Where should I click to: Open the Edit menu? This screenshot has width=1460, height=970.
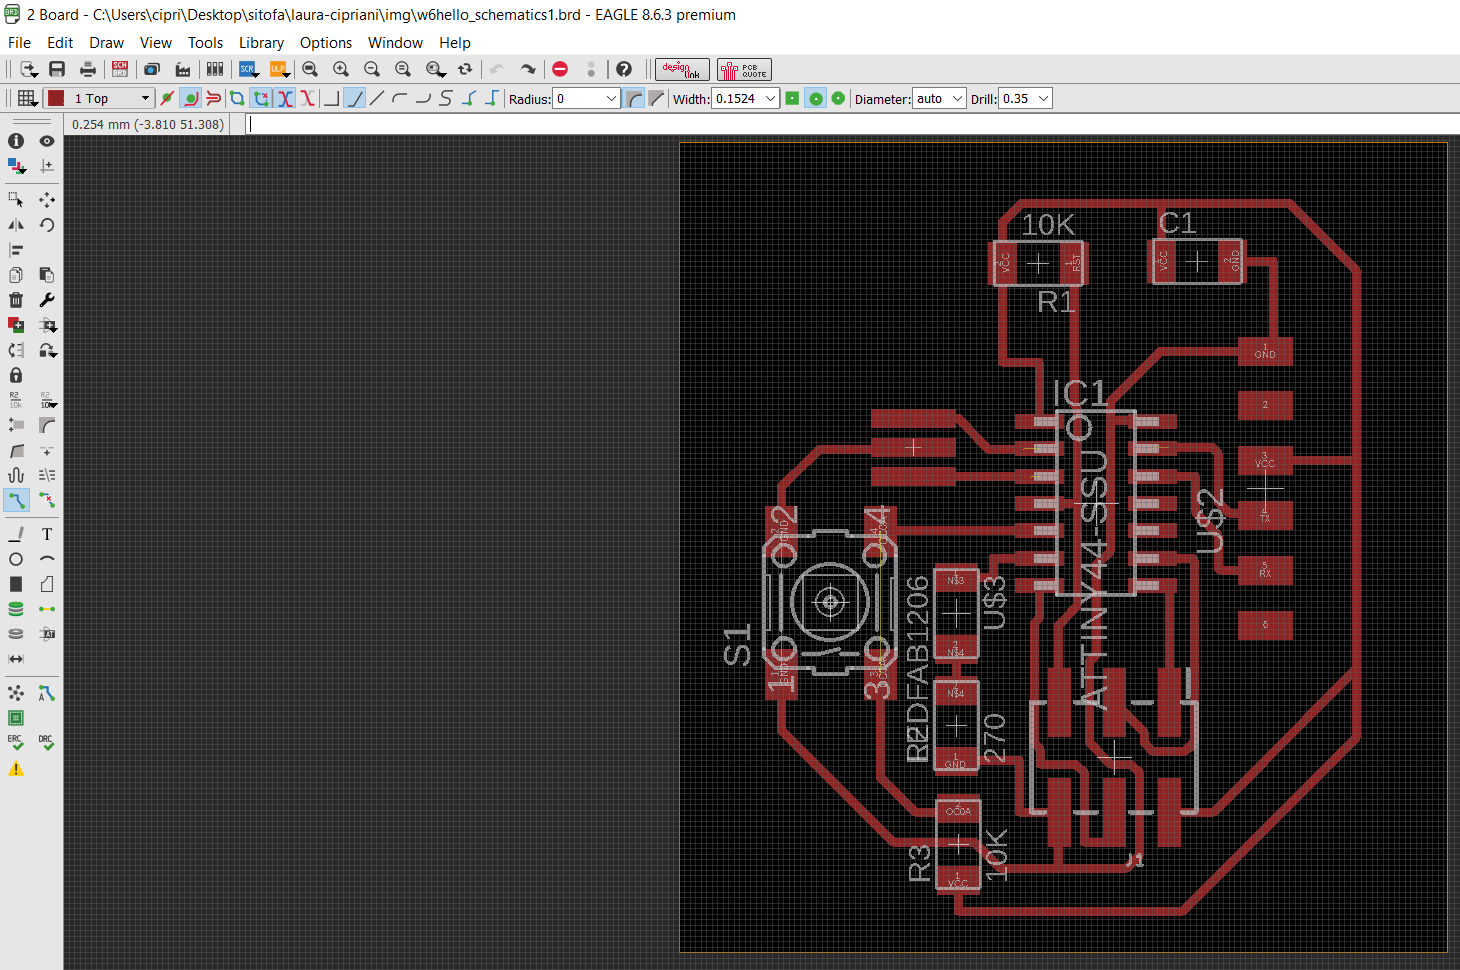coord(60,42)
